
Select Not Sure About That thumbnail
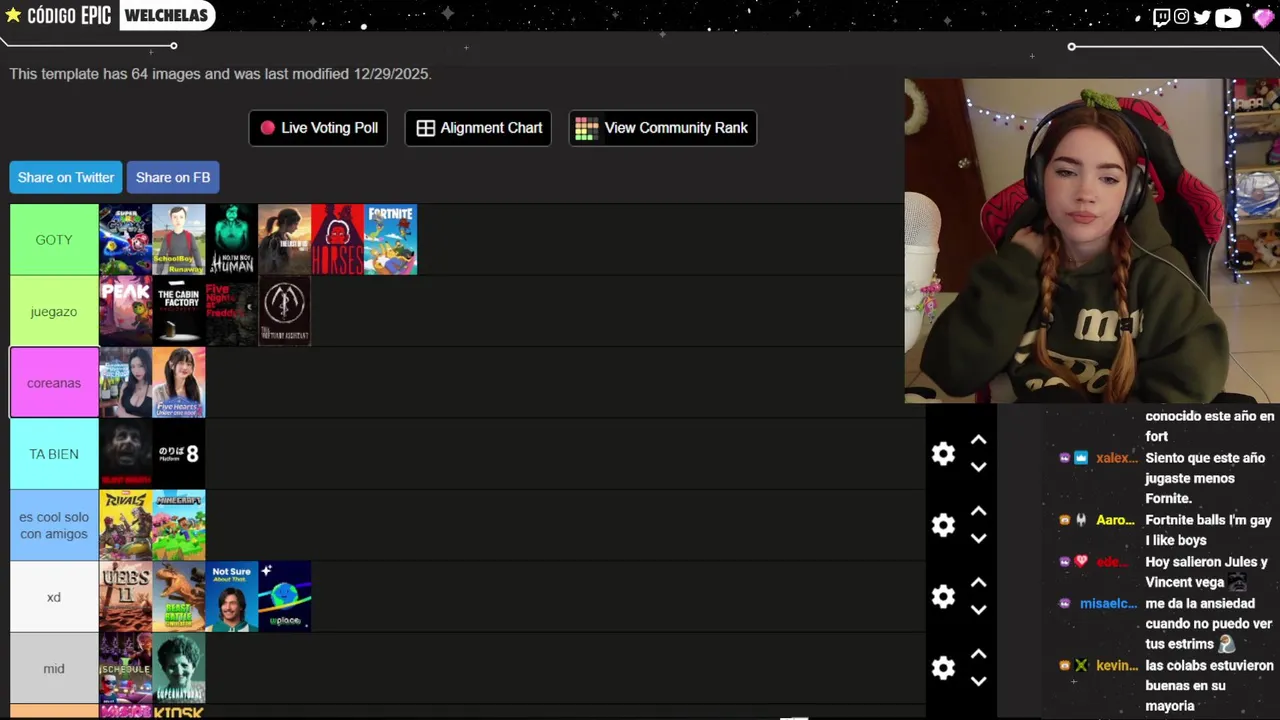231,597
